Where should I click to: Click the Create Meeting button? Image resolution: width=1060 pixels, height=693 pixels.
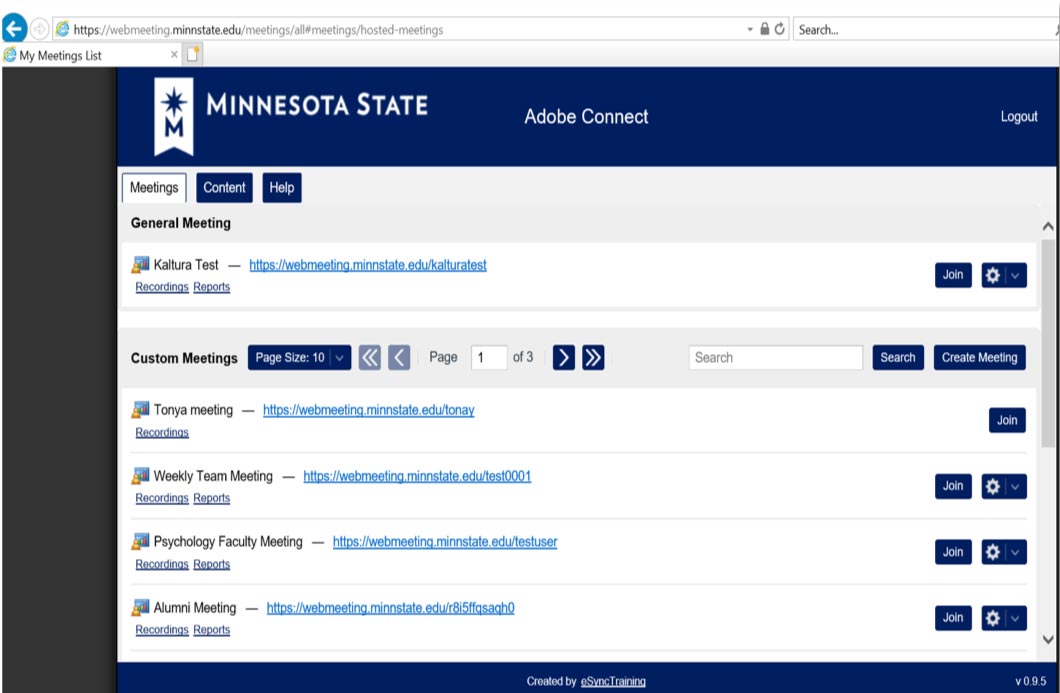(980, 357)
